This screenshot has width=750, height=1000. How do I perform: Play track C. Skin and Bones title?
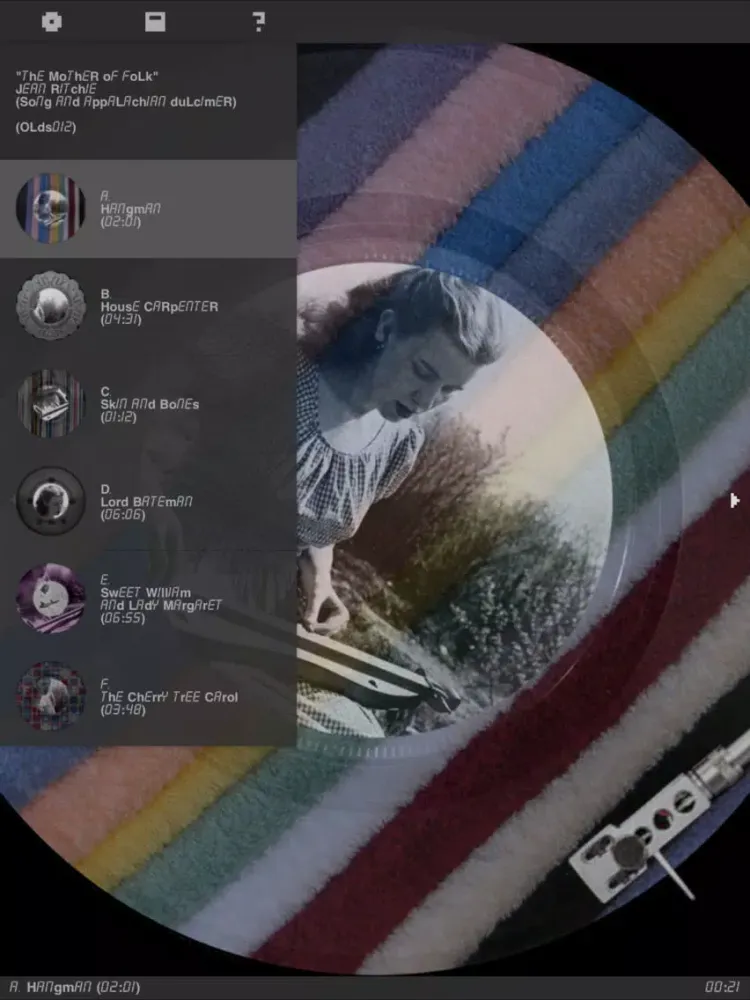[150, 404]
